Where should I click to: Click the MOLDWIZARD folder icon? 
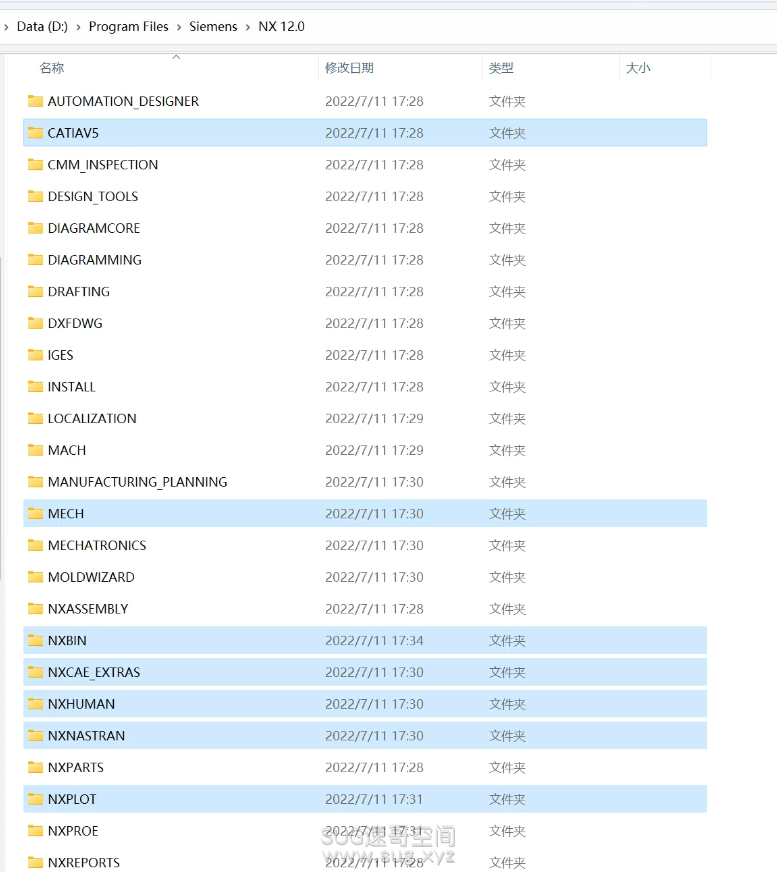(36, 577)
